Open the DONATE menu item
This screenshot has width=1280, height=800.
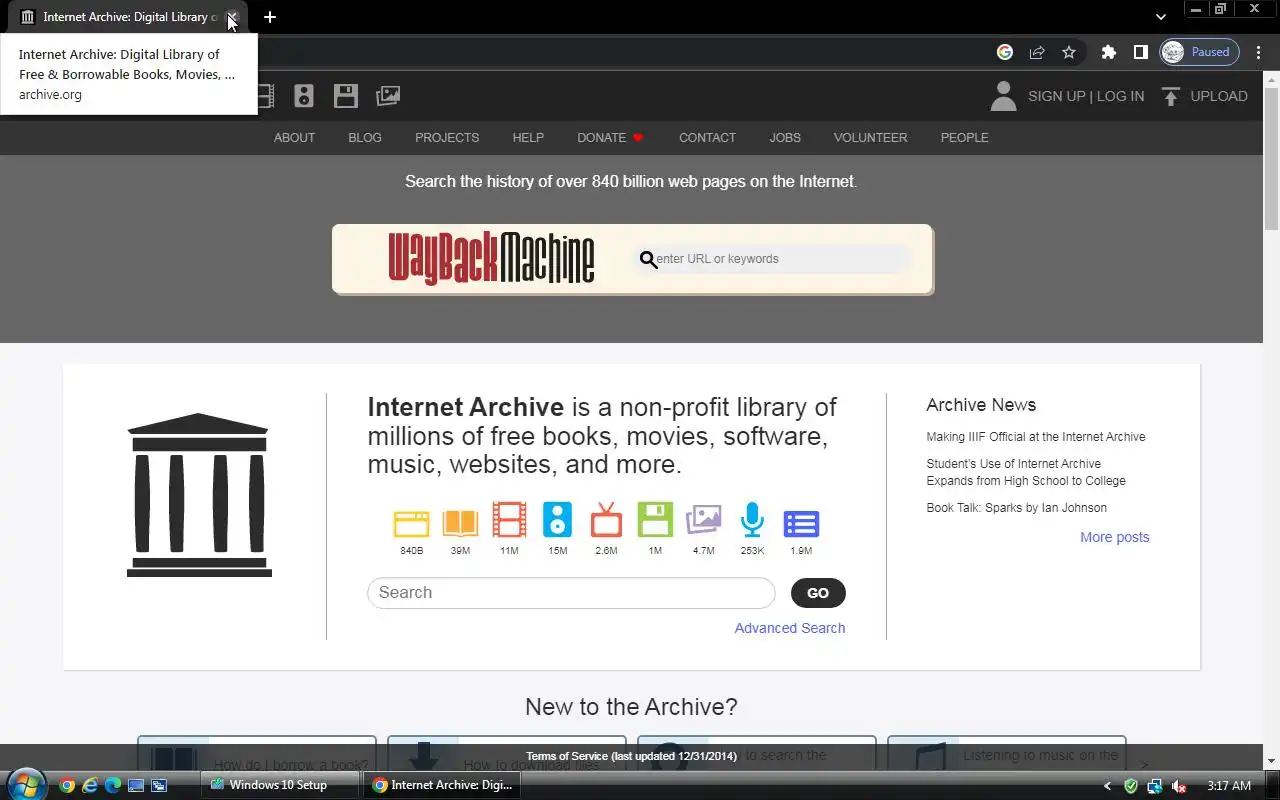coord(601,138)
